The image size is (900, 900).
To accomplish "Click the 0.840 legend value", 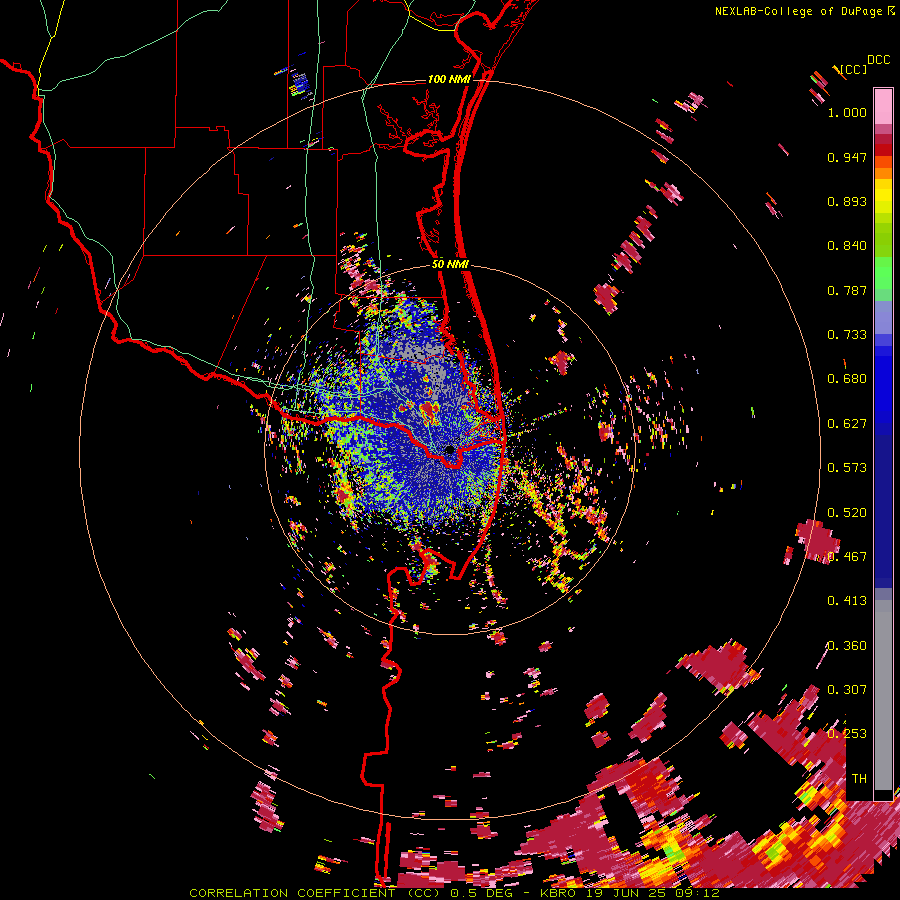I will 847,246.
